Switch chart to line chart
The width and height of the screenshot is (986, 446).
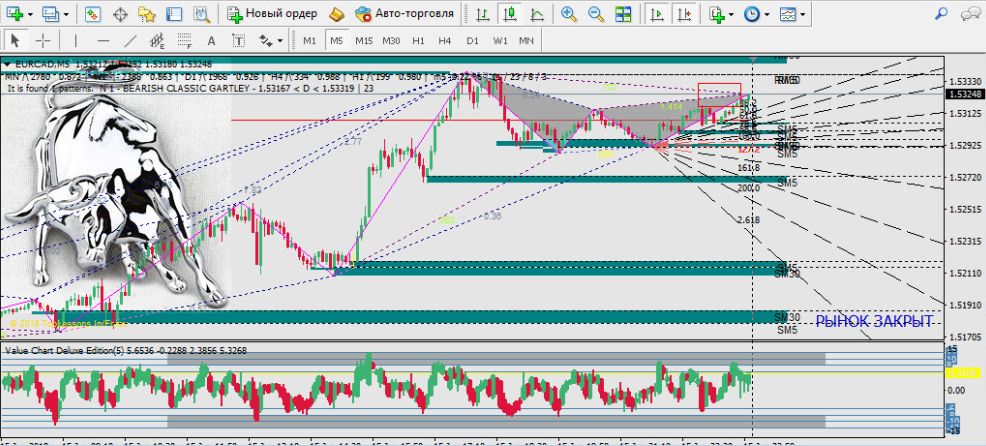(x=536, y=13)
